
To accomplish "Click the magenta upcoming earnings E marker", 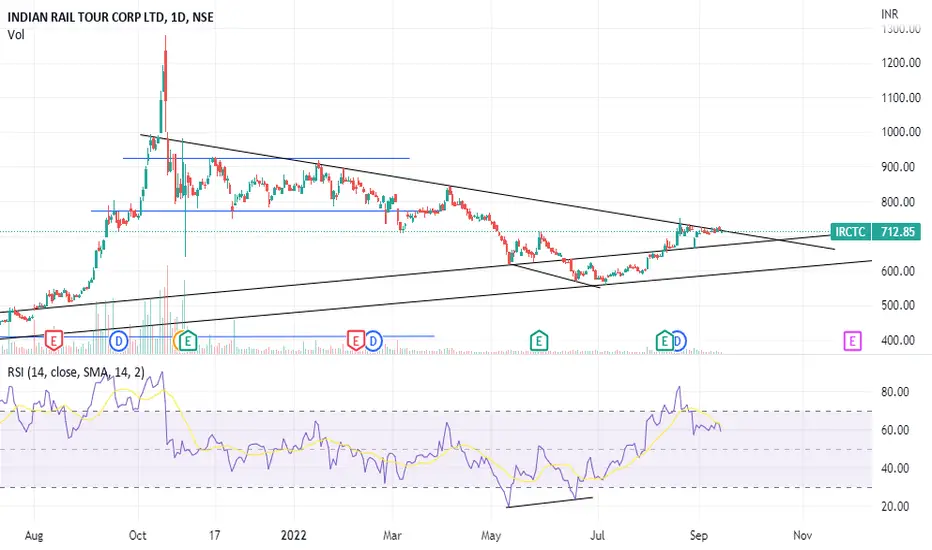I will (852, 341).
